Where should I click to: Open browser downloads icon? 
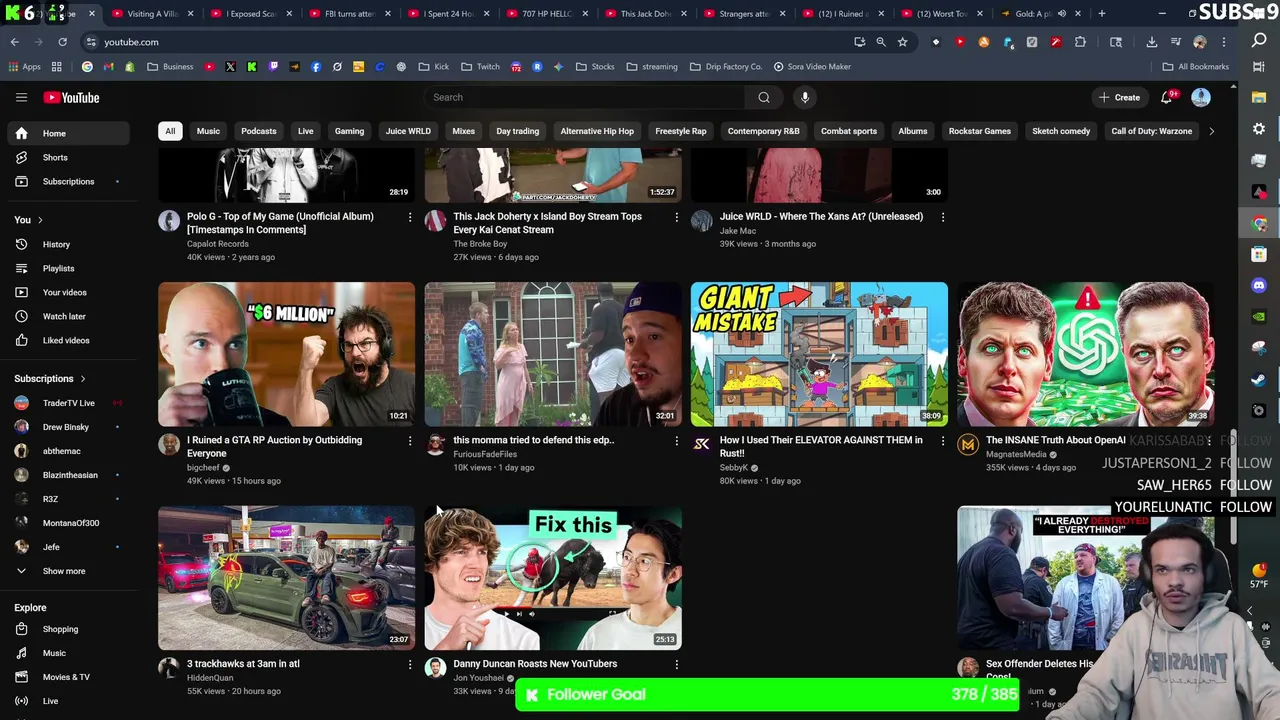(x=1151, y=42)
